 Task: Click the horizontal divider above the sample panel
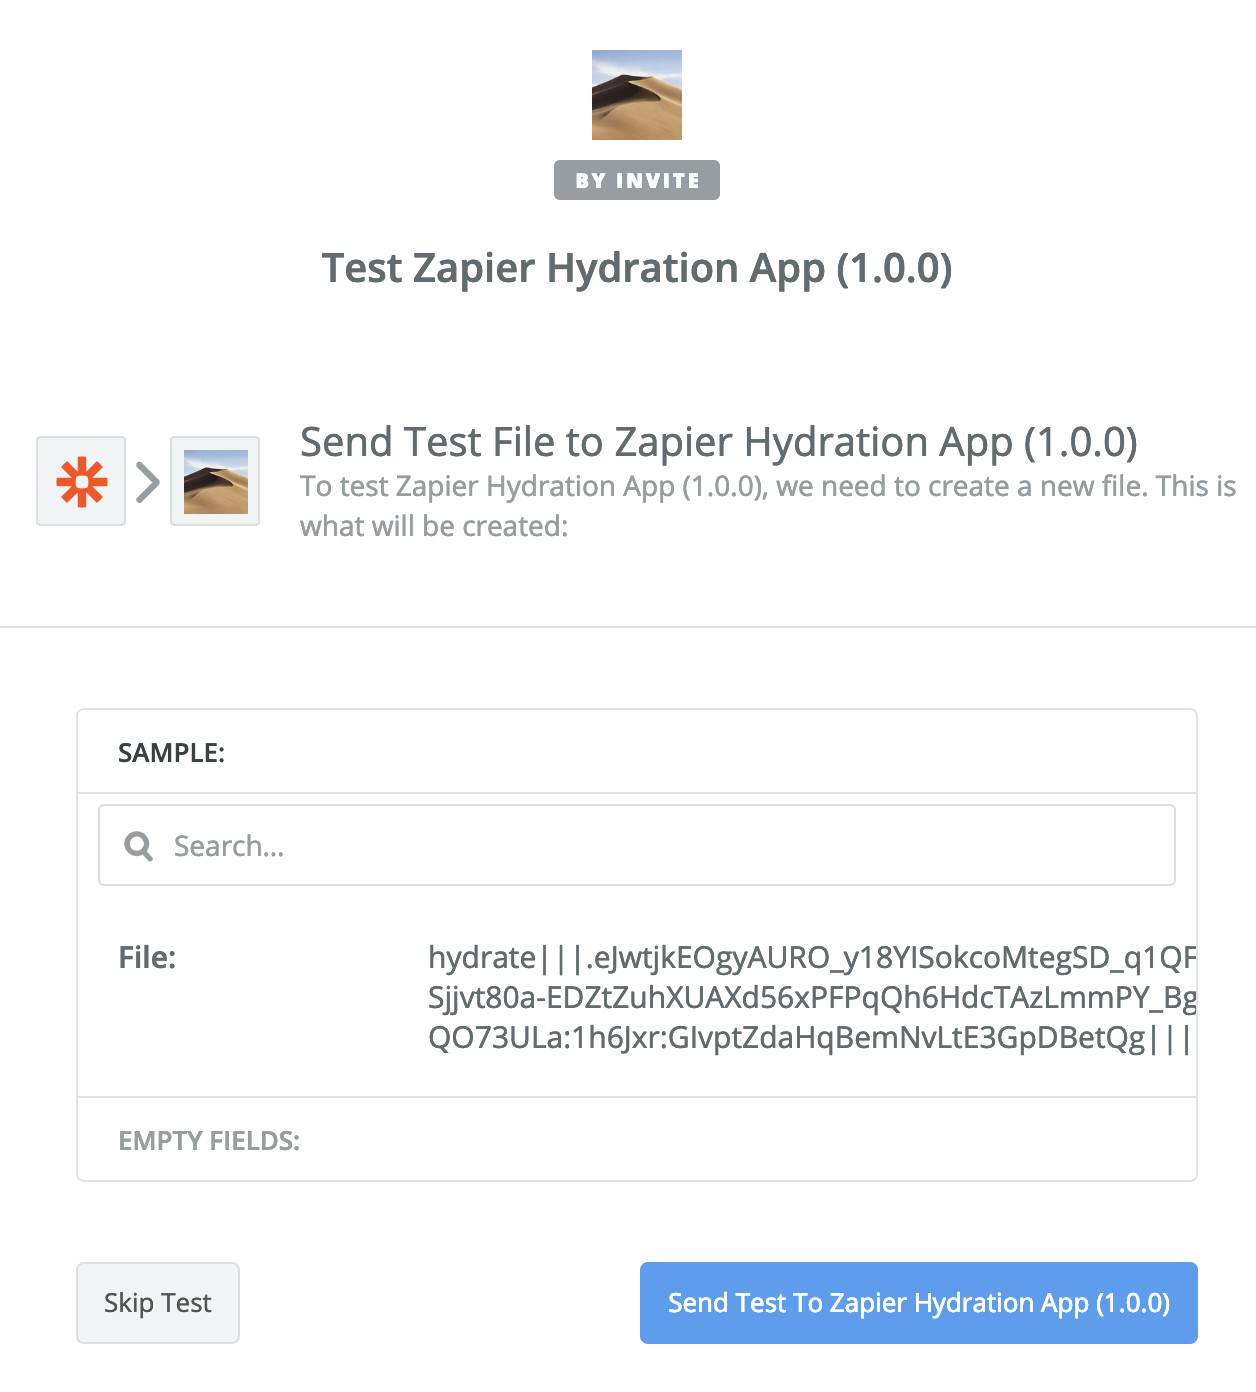coord(628,627)
